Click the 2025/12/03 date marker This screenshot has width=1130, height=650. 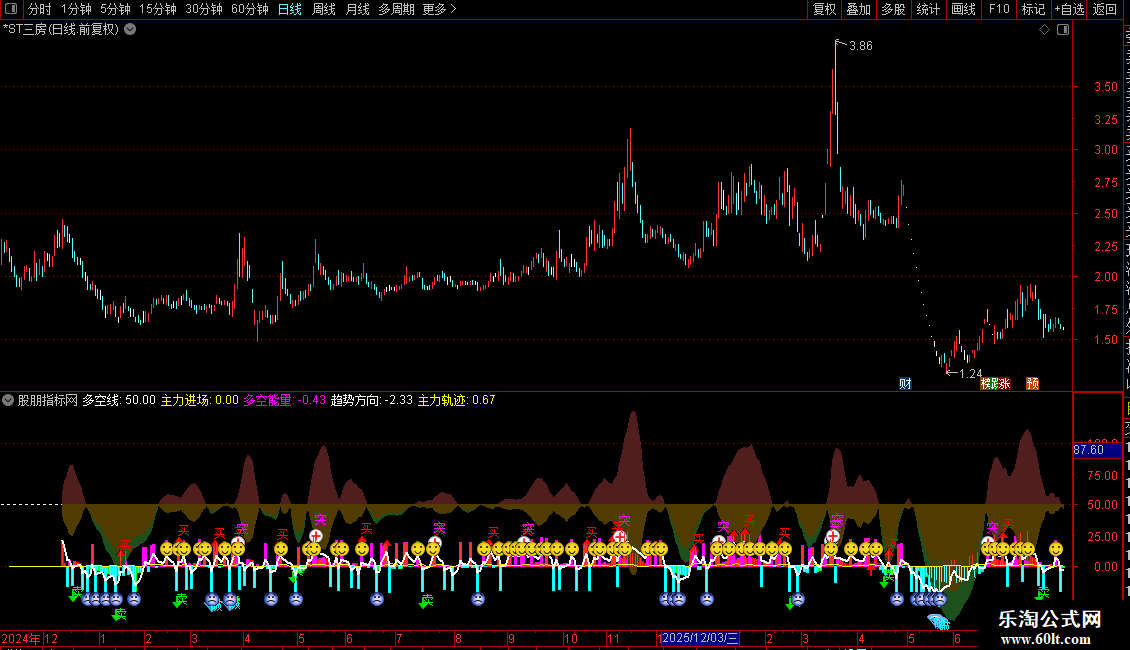coord(700,638)
